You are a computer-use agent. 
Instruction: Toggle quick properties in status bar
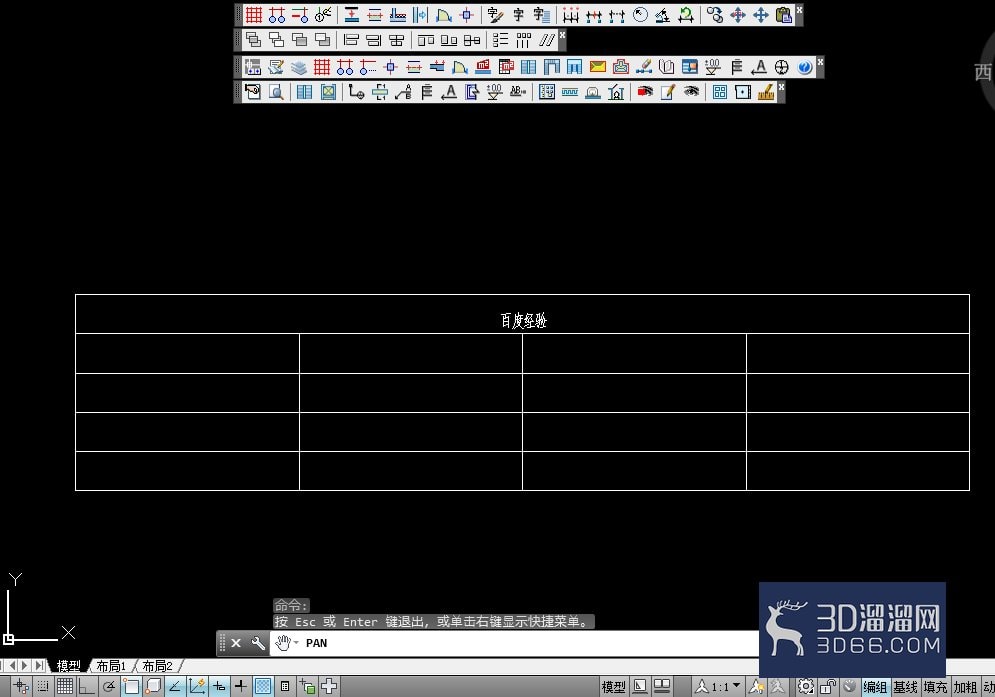(x=285, y=686)
